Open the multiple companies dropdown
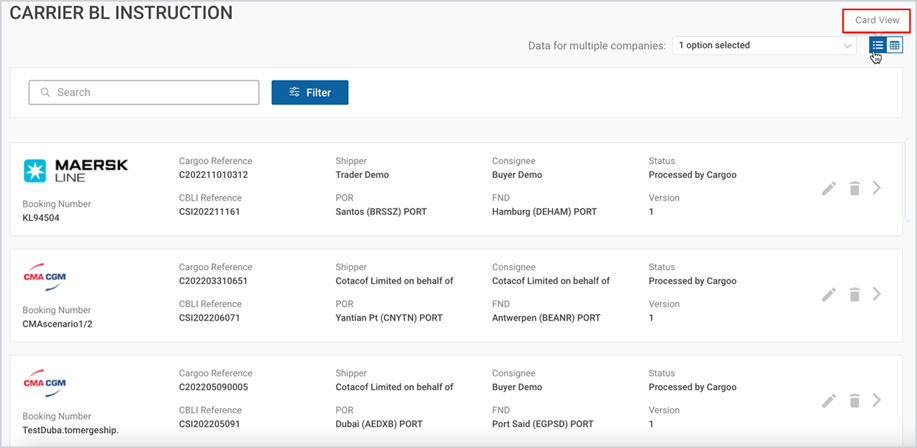This screenshot has width=917, height=448. pos(764,45)
